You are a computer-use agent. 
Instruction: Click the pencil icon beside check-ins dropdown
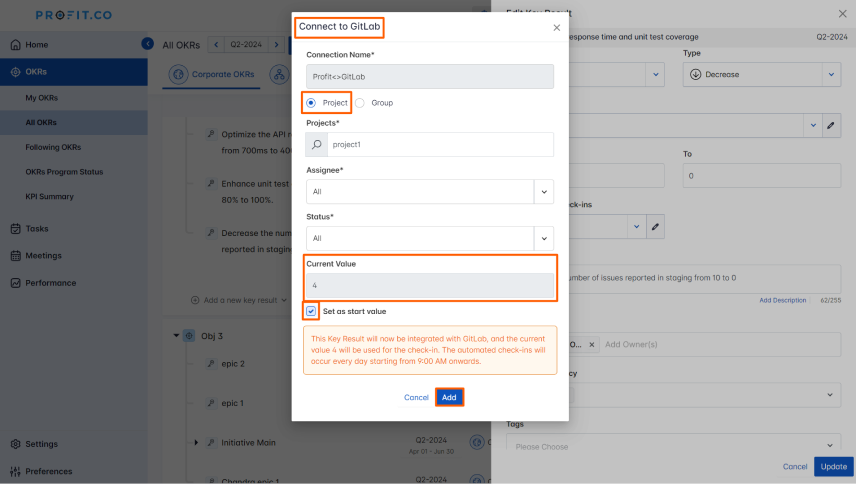(655, 226)
